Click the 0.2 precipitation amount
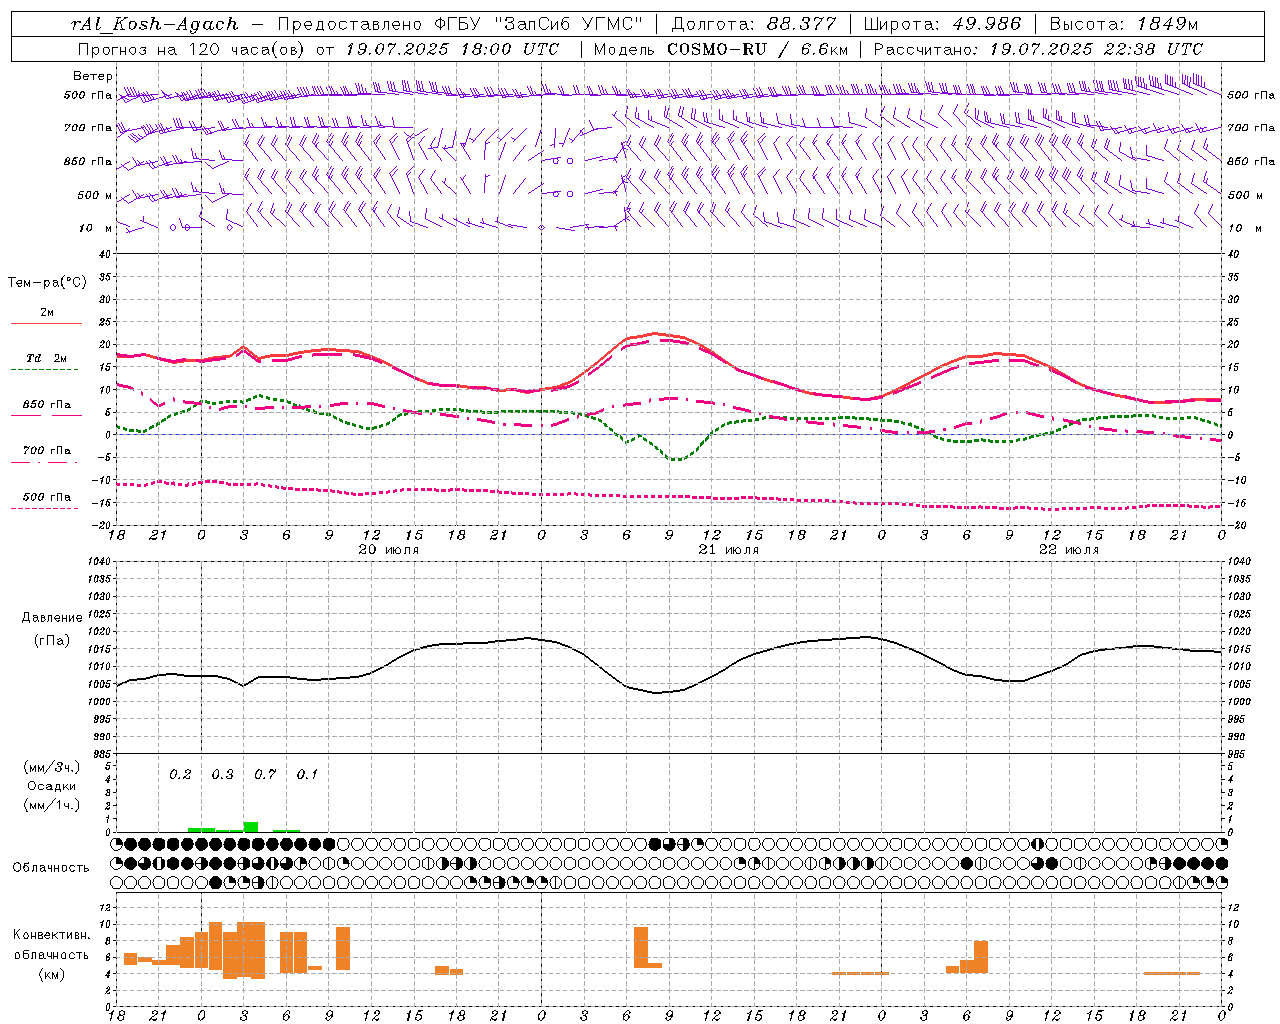 (180, 775)
